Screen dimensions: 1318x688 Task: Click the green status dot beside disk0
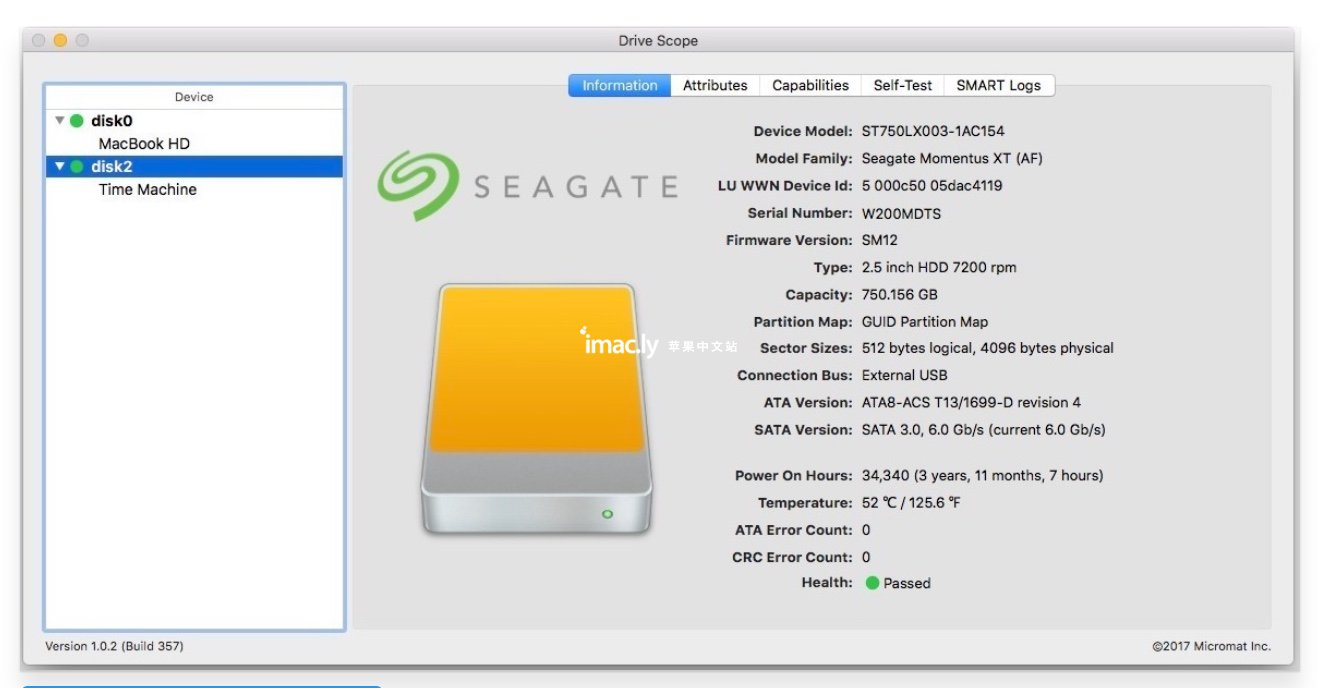[x=77, y=121]
